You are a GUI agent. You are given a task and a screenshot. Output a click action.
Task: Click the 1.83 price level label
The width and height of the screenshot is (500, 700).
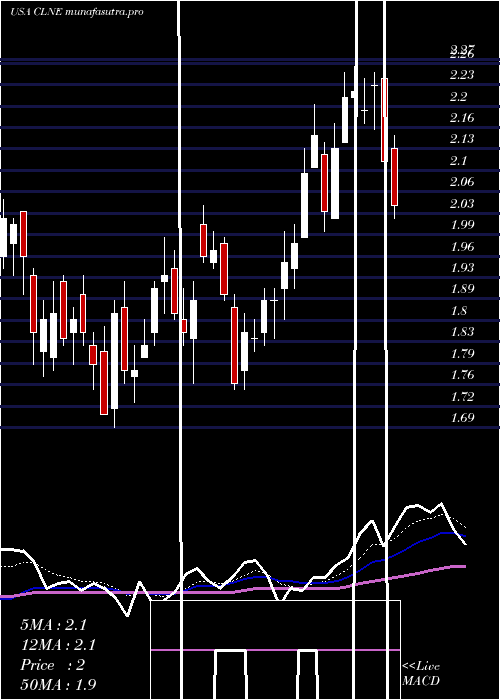coord(462,332)
